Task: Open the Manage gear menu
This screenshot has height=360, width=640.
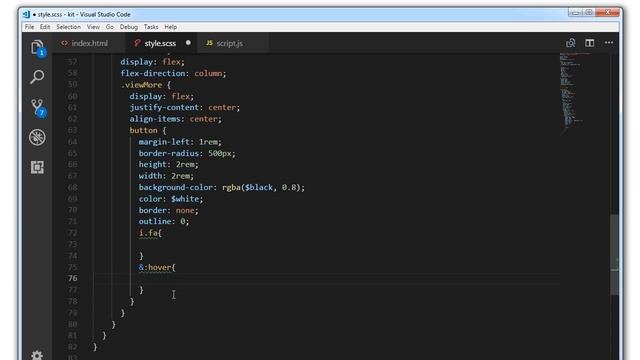Action: click(x=37, y=355)
